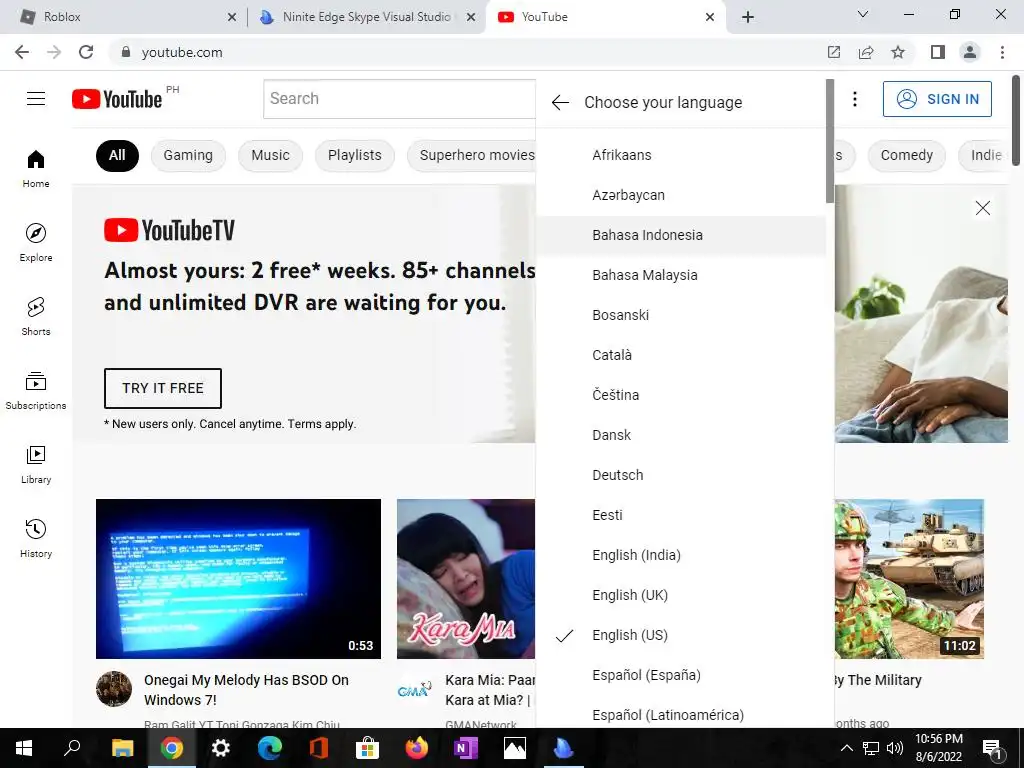Screen dimensions: 1024x768
Task: Open Shorts in the sidebar
Action: coord(36,316)
